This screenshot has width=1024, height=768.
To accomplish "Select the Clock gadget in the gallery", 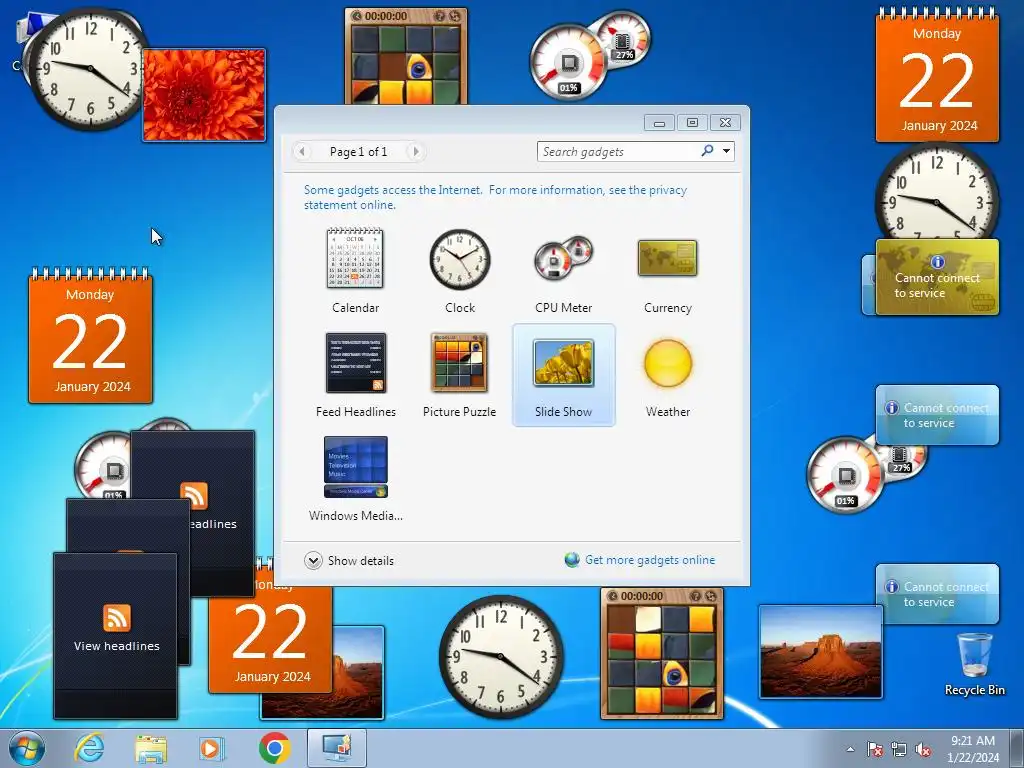I will tap(460, 271).
